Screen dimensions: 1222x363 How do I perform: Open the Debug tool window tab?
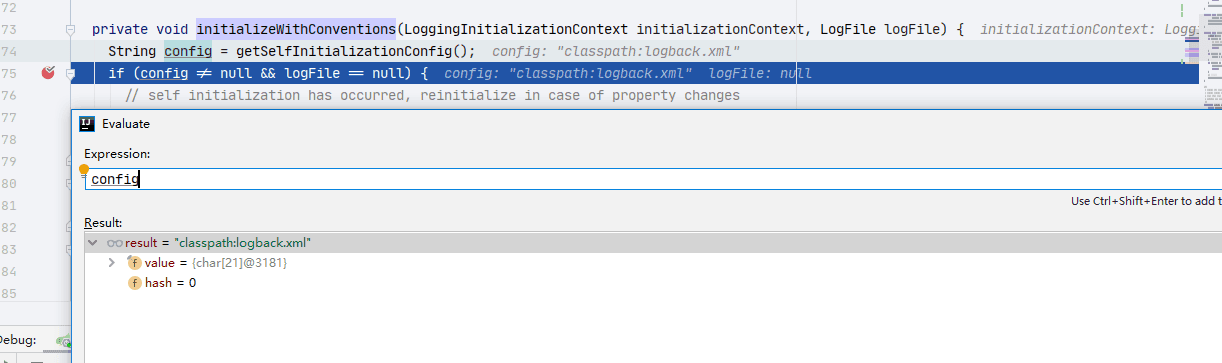[18, 340]
